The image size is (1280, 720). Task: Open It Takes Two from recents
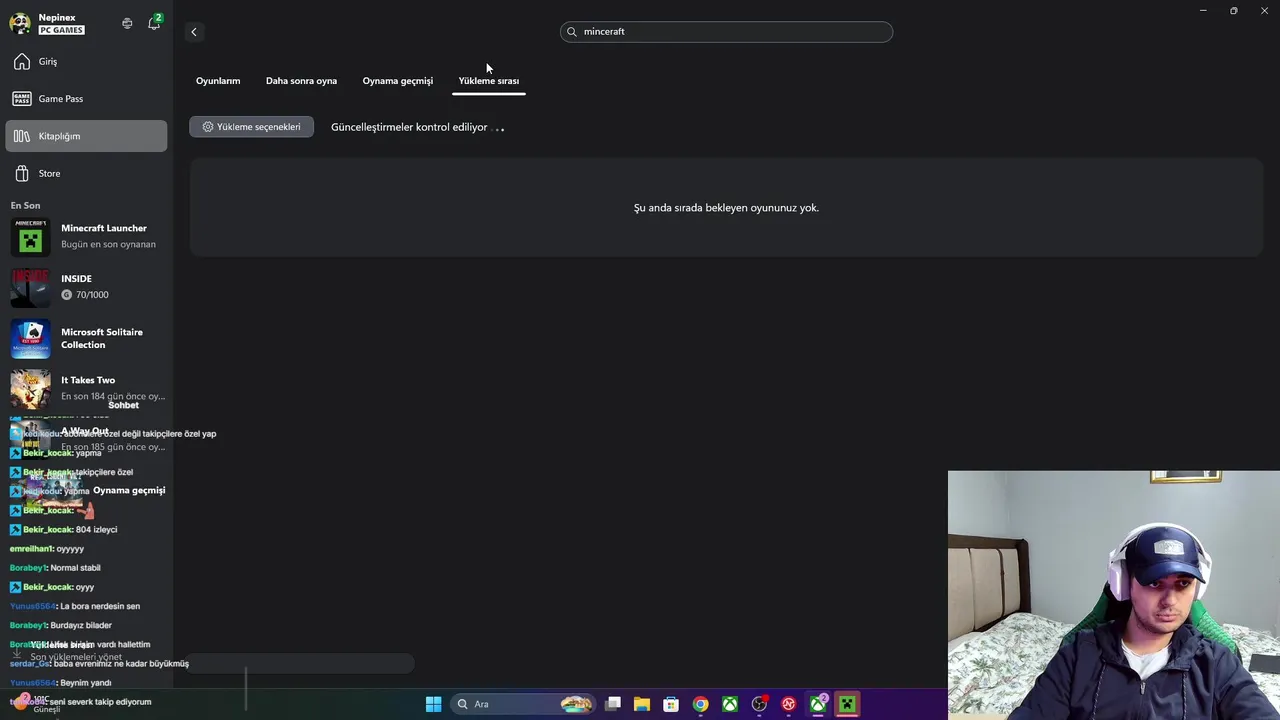click(x=86, y=388)
